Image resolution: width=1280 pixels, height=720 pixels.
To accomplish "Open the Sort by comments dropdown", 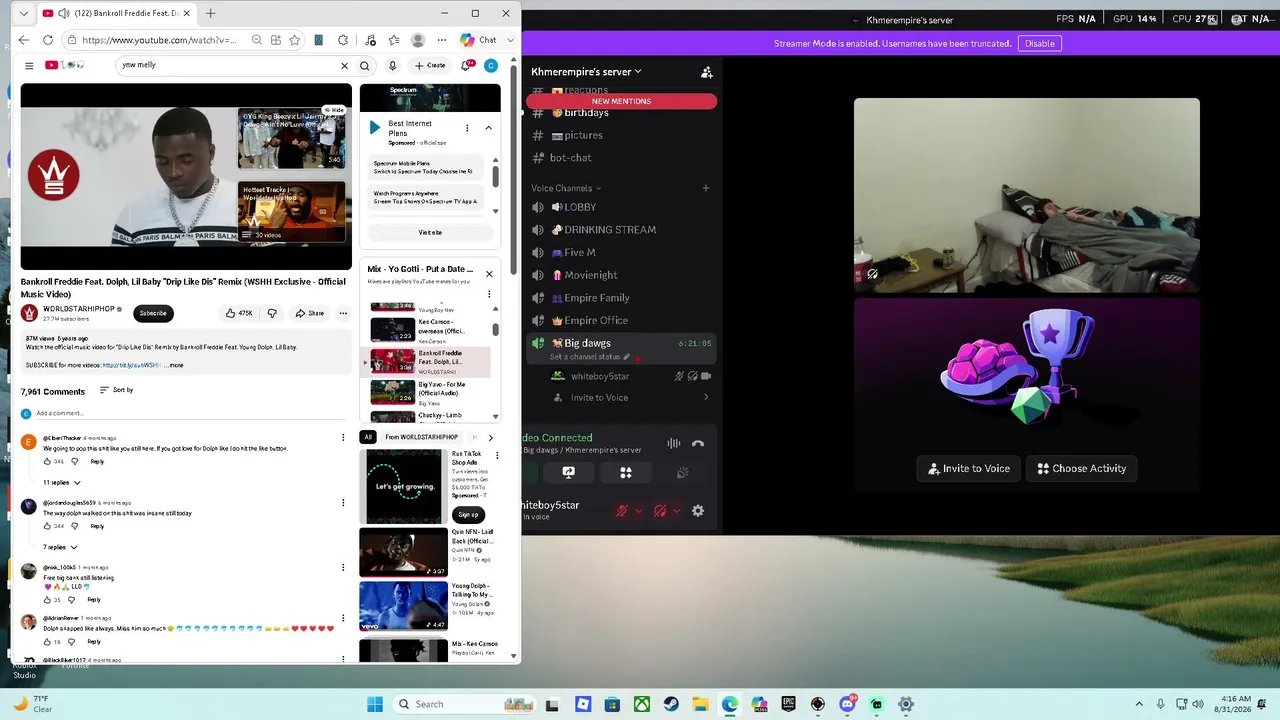I will [117, 390].
